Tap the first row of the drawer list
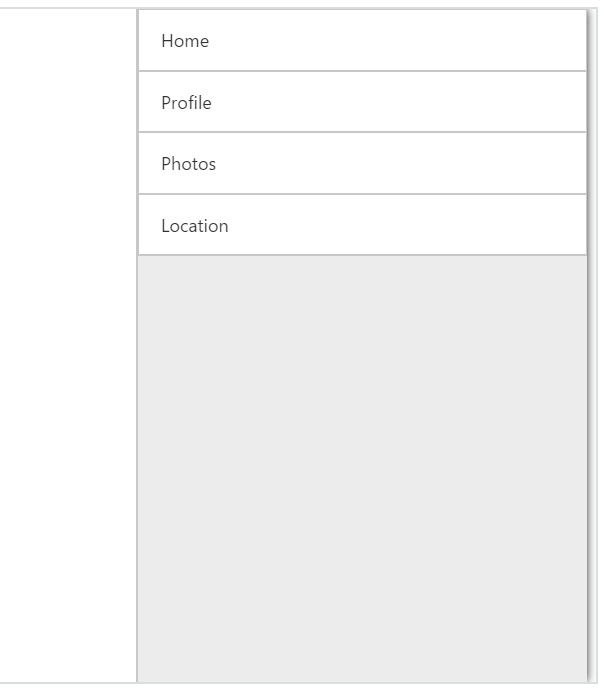Viewport: 604px width, 691px height. [361, 41]
